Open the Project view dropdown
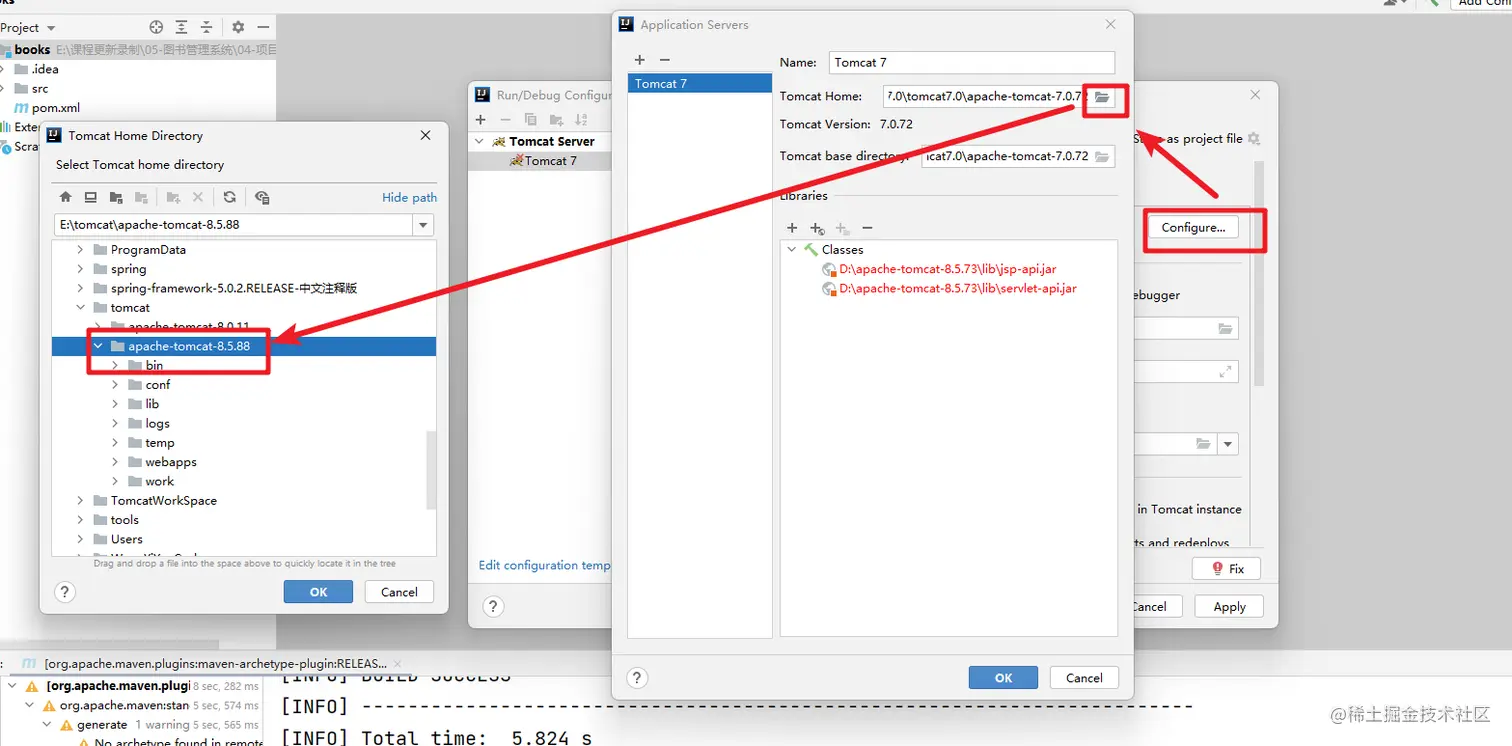 pyautogui.click(x=27, y=27)
